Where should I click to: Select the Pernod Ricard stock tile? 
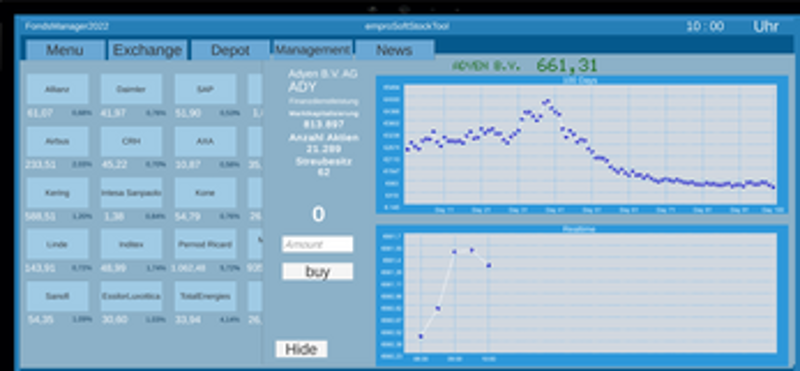pos(205,244)
